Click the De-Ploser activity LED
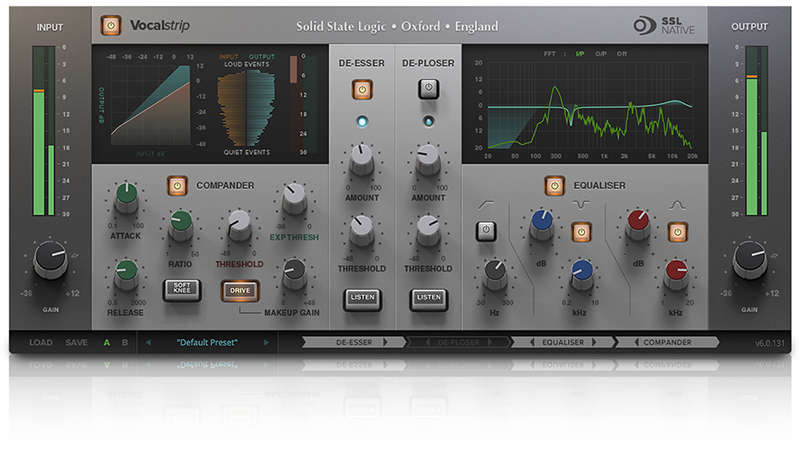The width and height of the screenshot is (800, 462). (429, 122)
